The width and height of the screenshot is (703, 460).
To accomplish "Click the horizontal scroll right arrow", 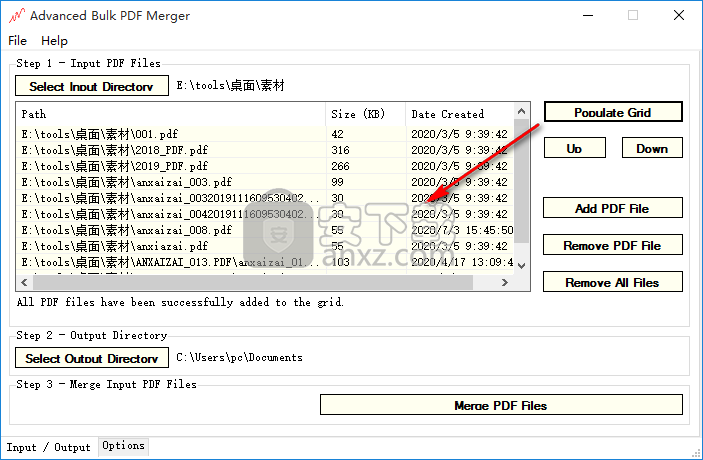I will pyautogui.click(x=505, y=282).
